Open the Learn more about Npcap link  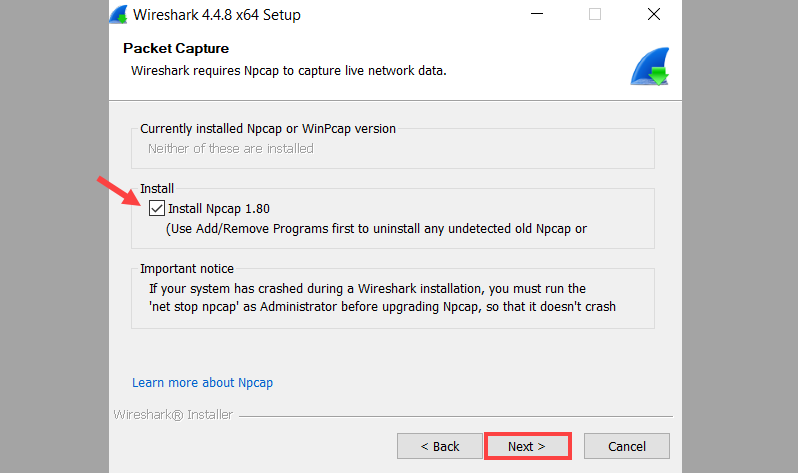(x=203, y=382)
